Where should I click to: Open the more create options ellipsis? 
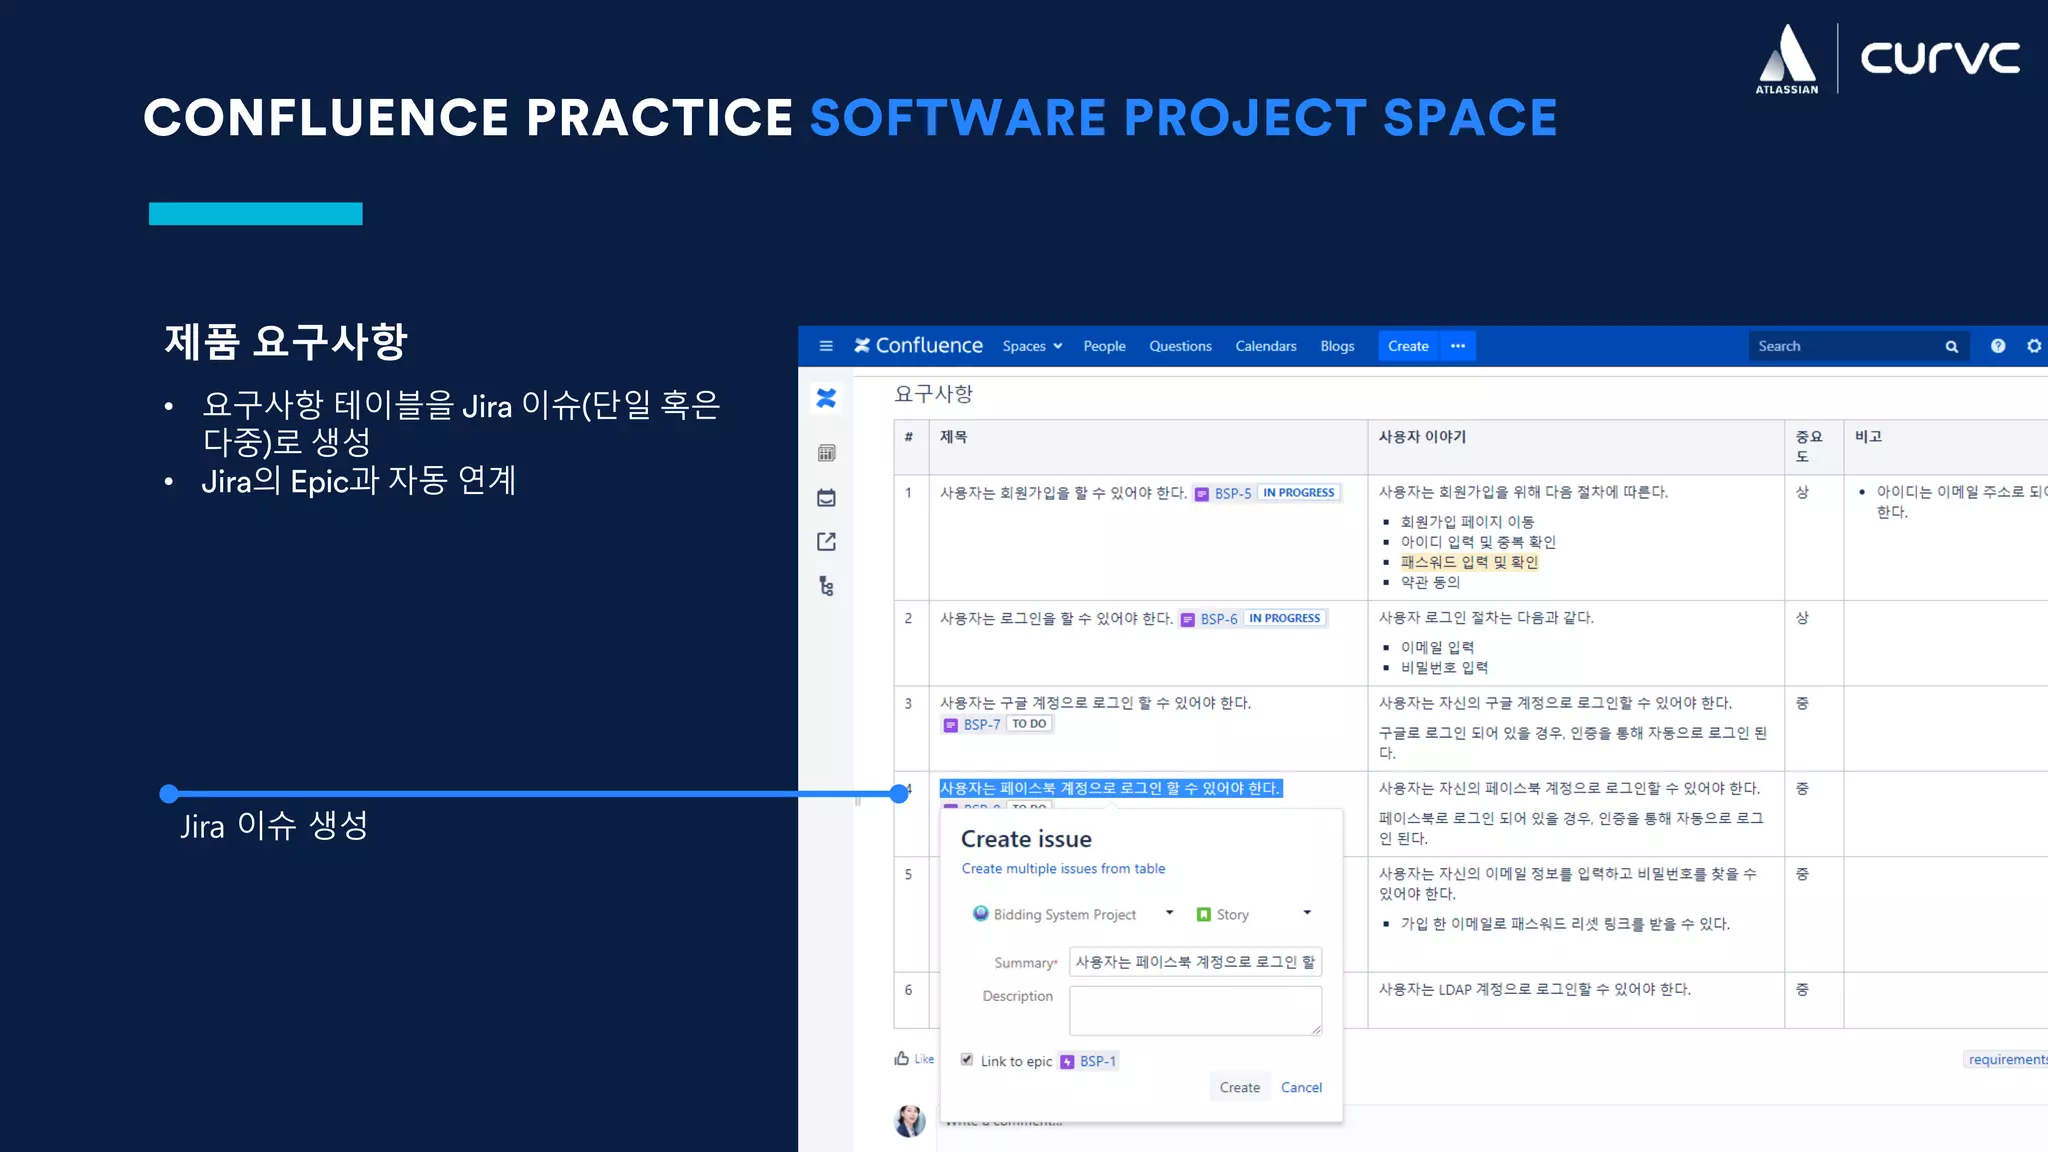point(1458,346)
